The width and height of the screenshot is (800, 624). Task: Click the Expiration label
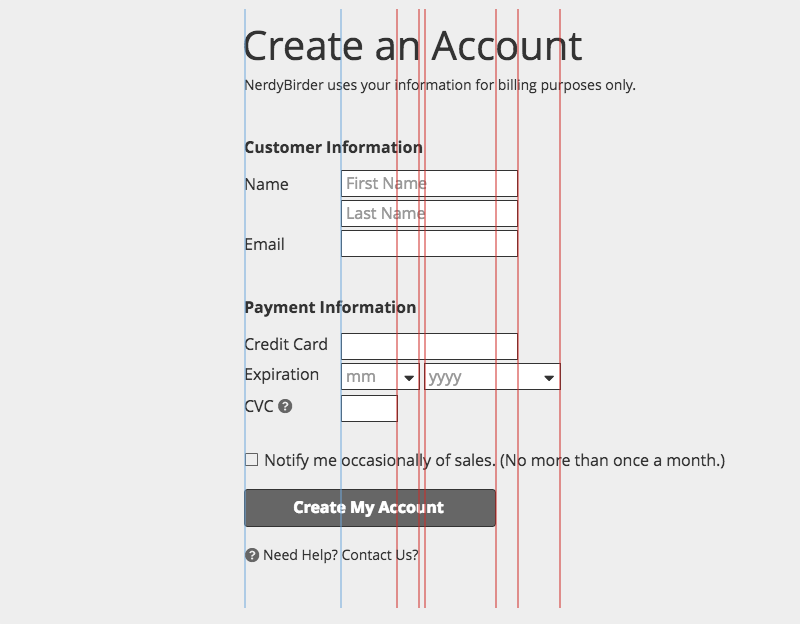[x=282, y=375]
